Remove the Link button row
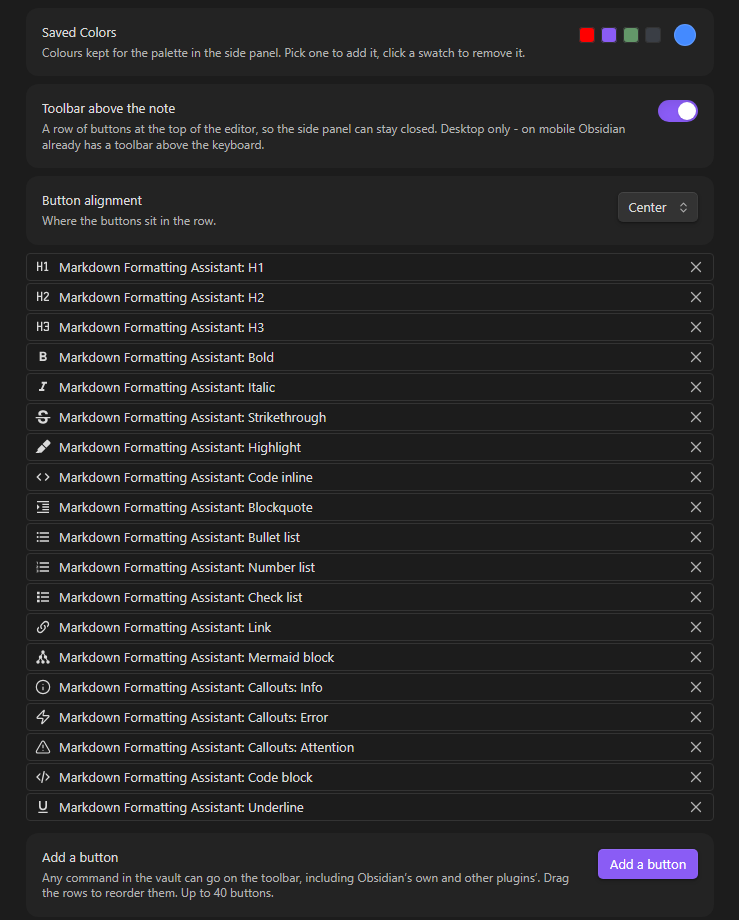Viewport: 739px width, 920px height. pyautogui.click(x=696, y=627)
